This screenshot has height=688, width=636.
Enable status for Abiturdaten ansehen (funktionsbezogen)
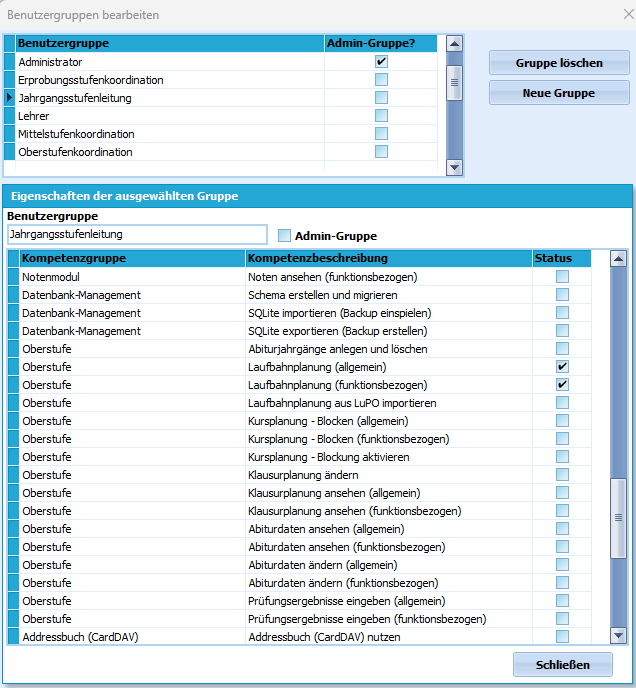(562, 546)
